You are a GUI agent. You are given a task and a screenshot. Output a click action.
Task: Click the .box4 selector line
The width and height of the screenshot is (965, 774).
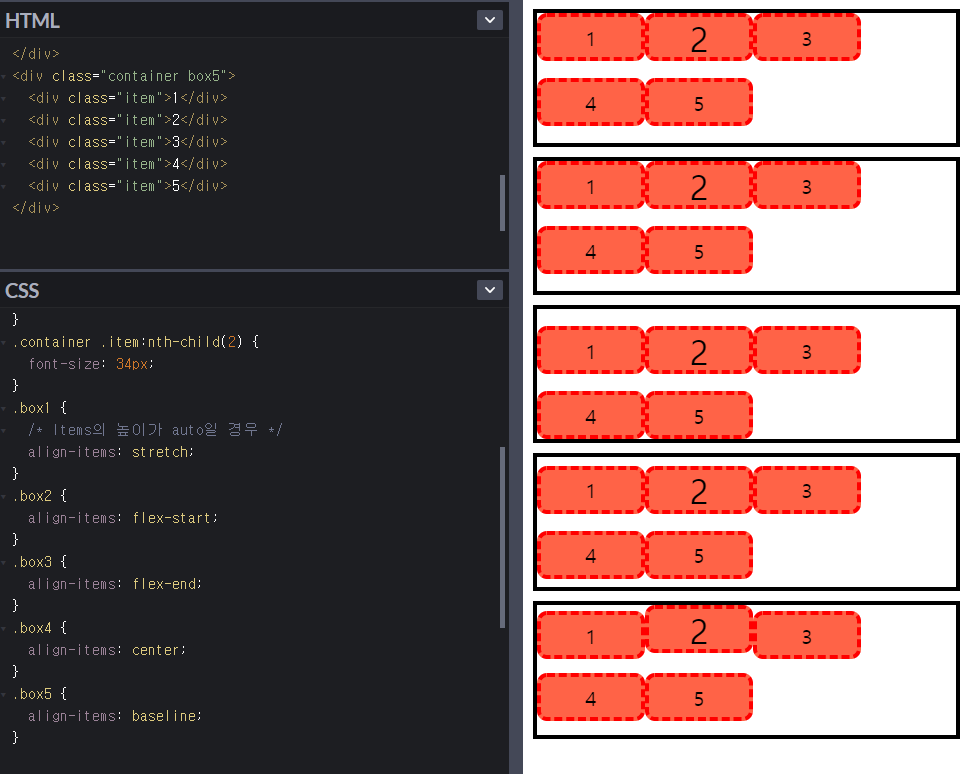(x=41, y=628)
